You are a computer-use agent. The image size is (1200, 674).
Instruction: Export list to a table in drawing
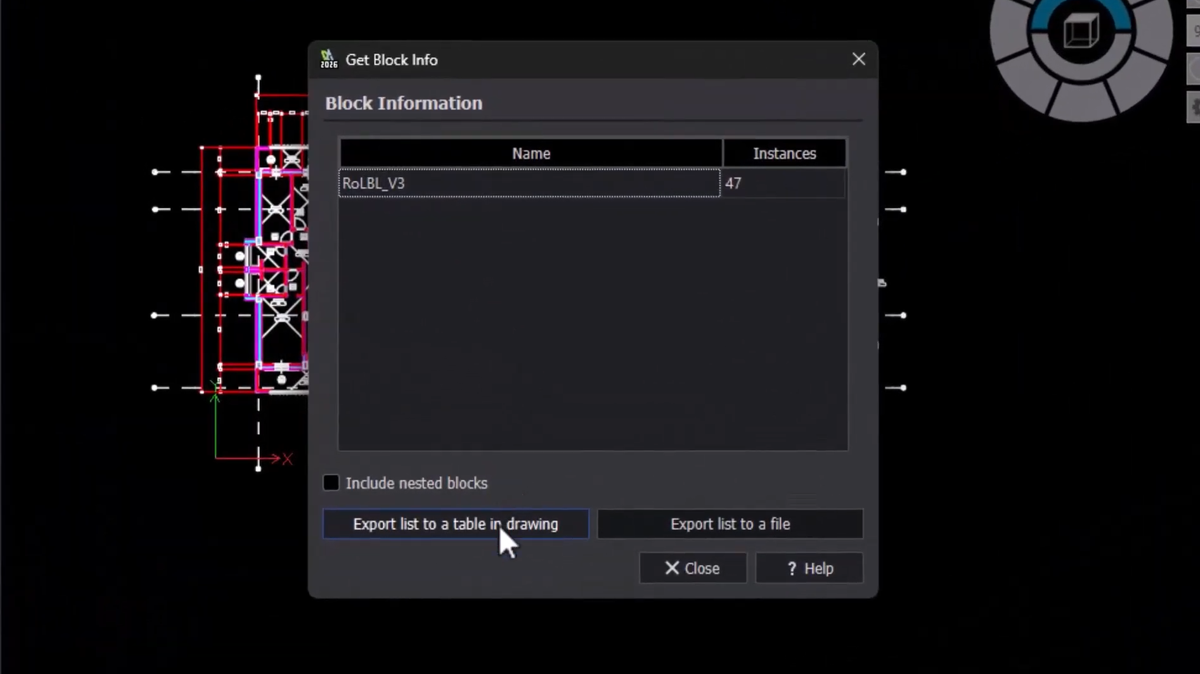click(455, 524)
